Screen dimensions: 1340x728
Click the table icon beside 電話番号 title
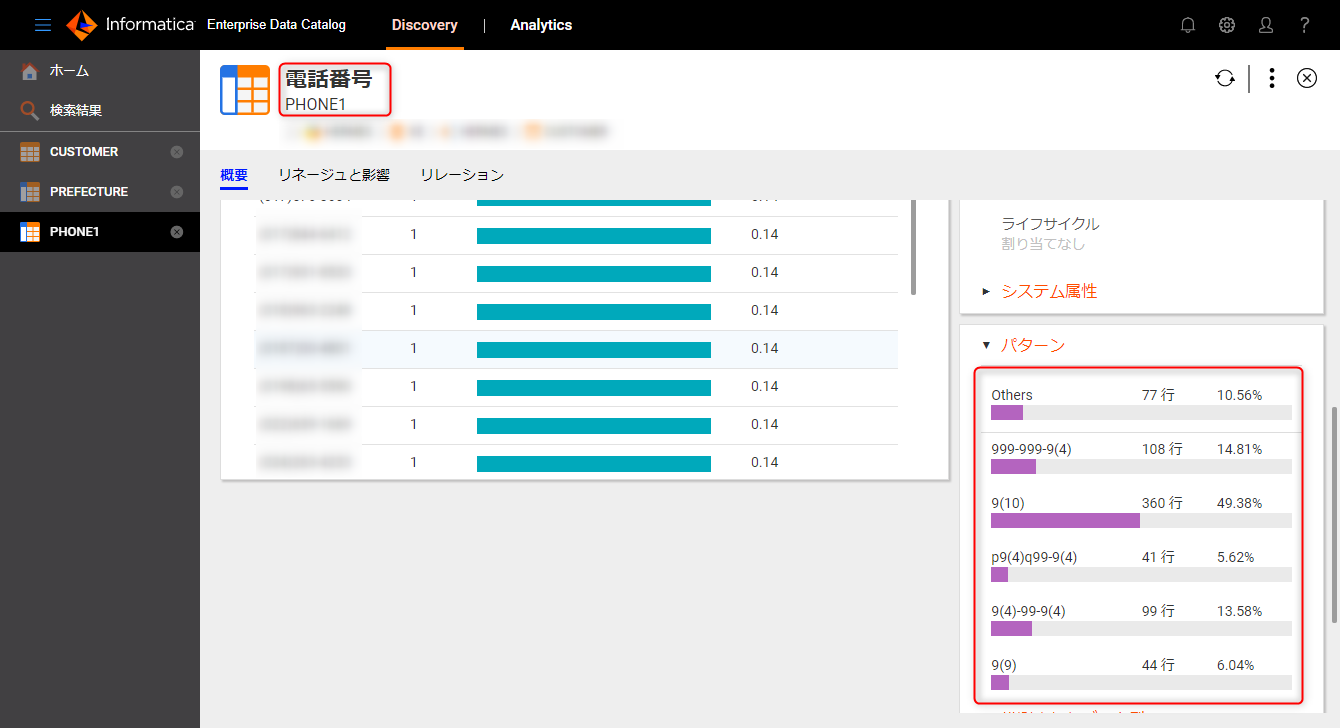(244, 89)
